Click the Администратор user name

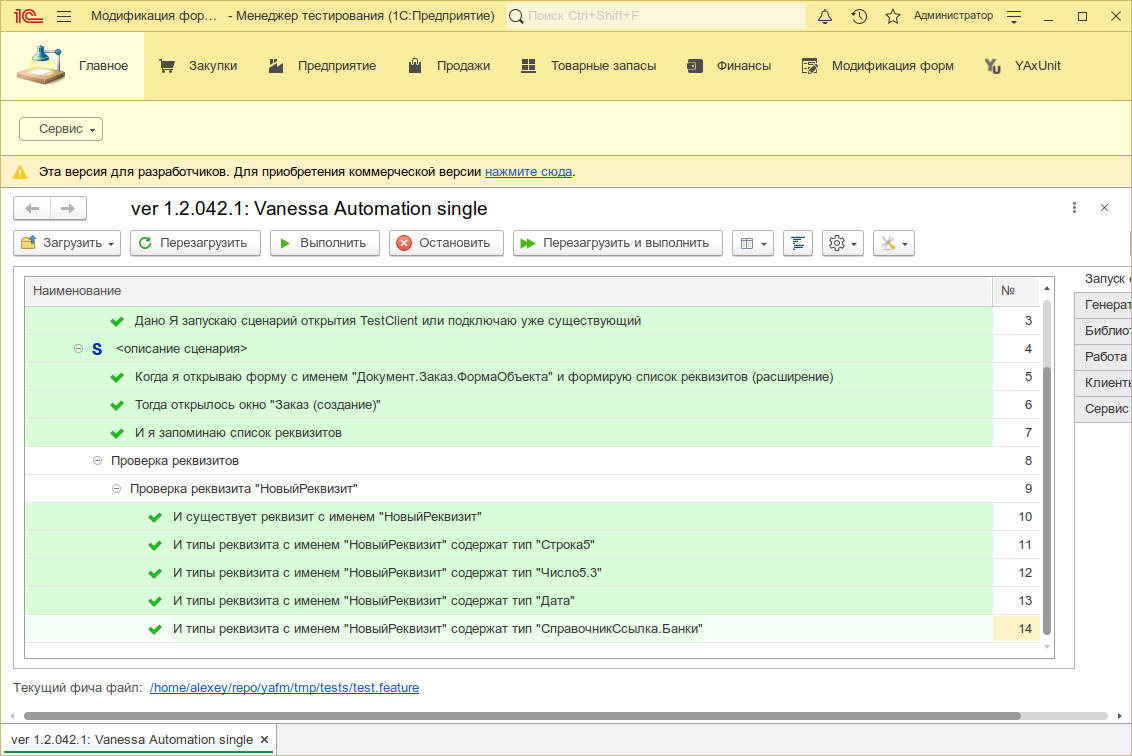(x=953, y=16)
